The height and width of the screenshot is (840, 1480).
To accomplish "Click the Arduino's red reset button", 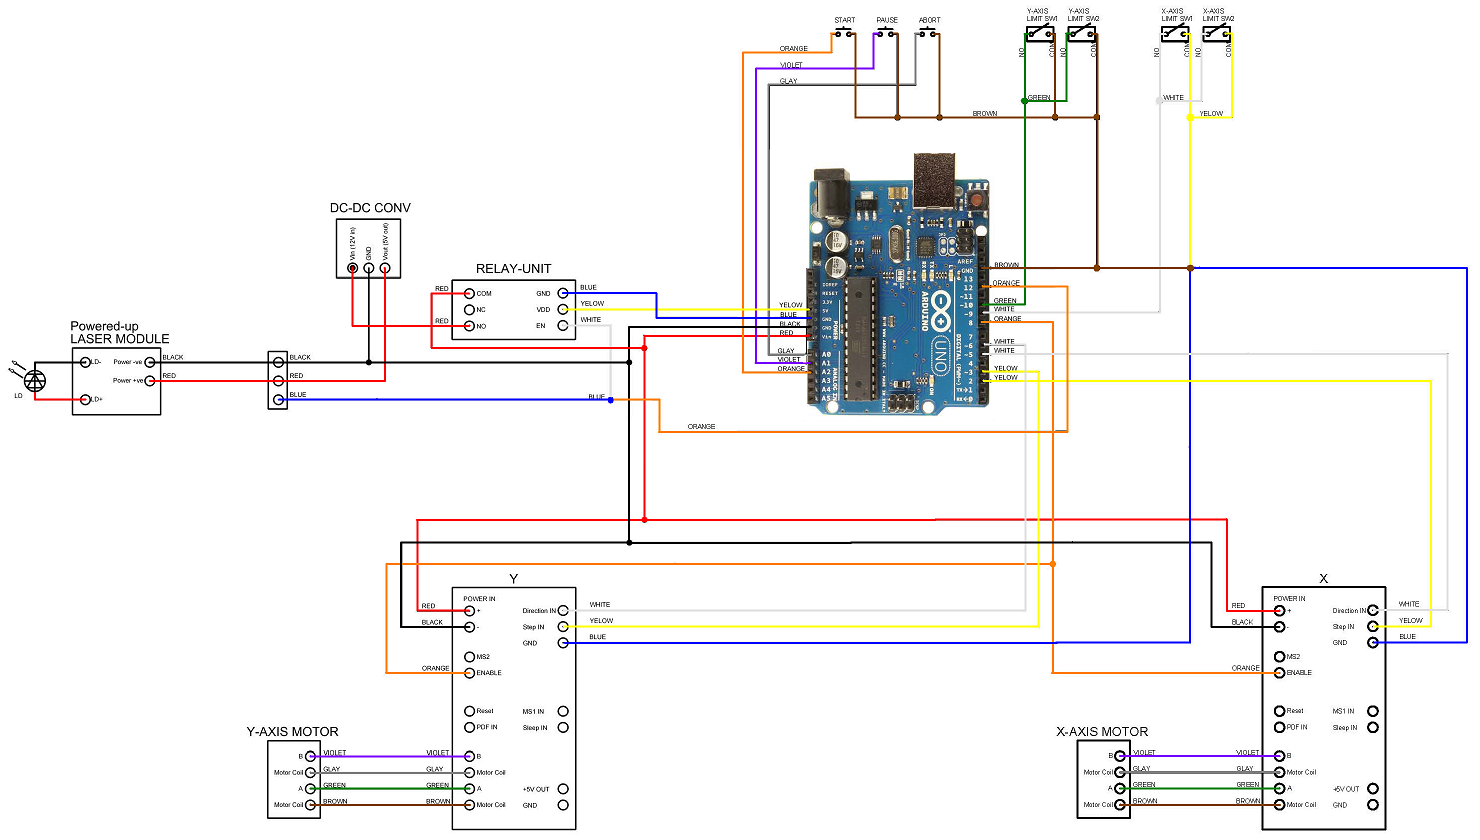I will coord(975,200).
